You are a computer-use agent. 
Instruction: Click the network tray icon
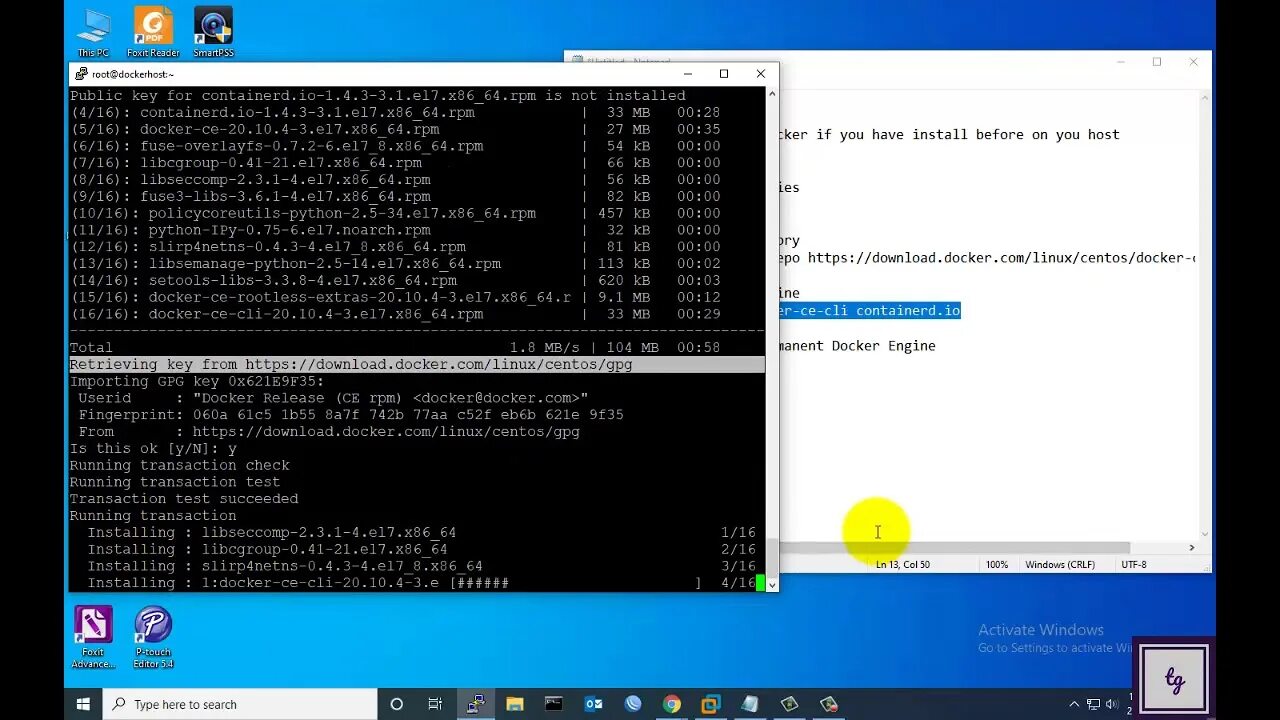pos(1093,704)
